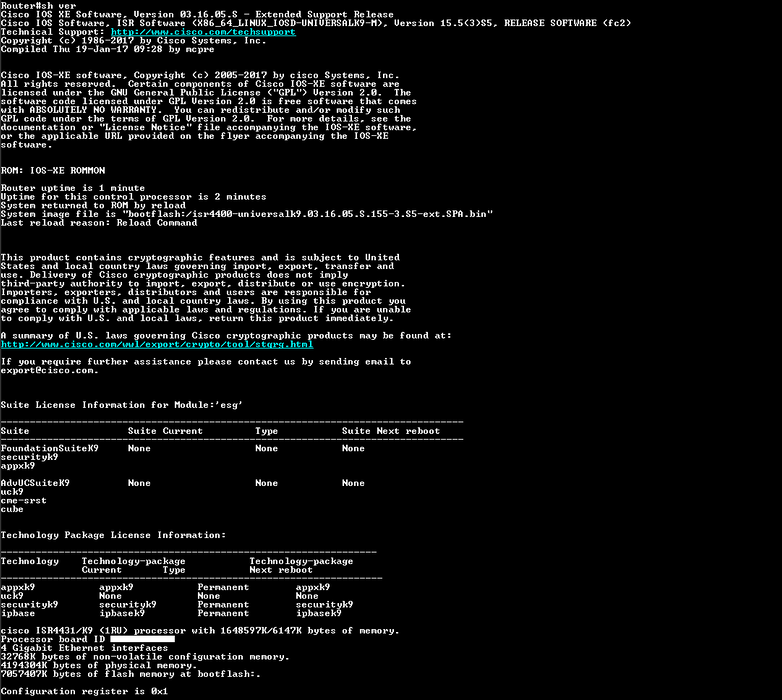
Task: Click 'Suite License Information for Module' heading
Action: (122, 405)
